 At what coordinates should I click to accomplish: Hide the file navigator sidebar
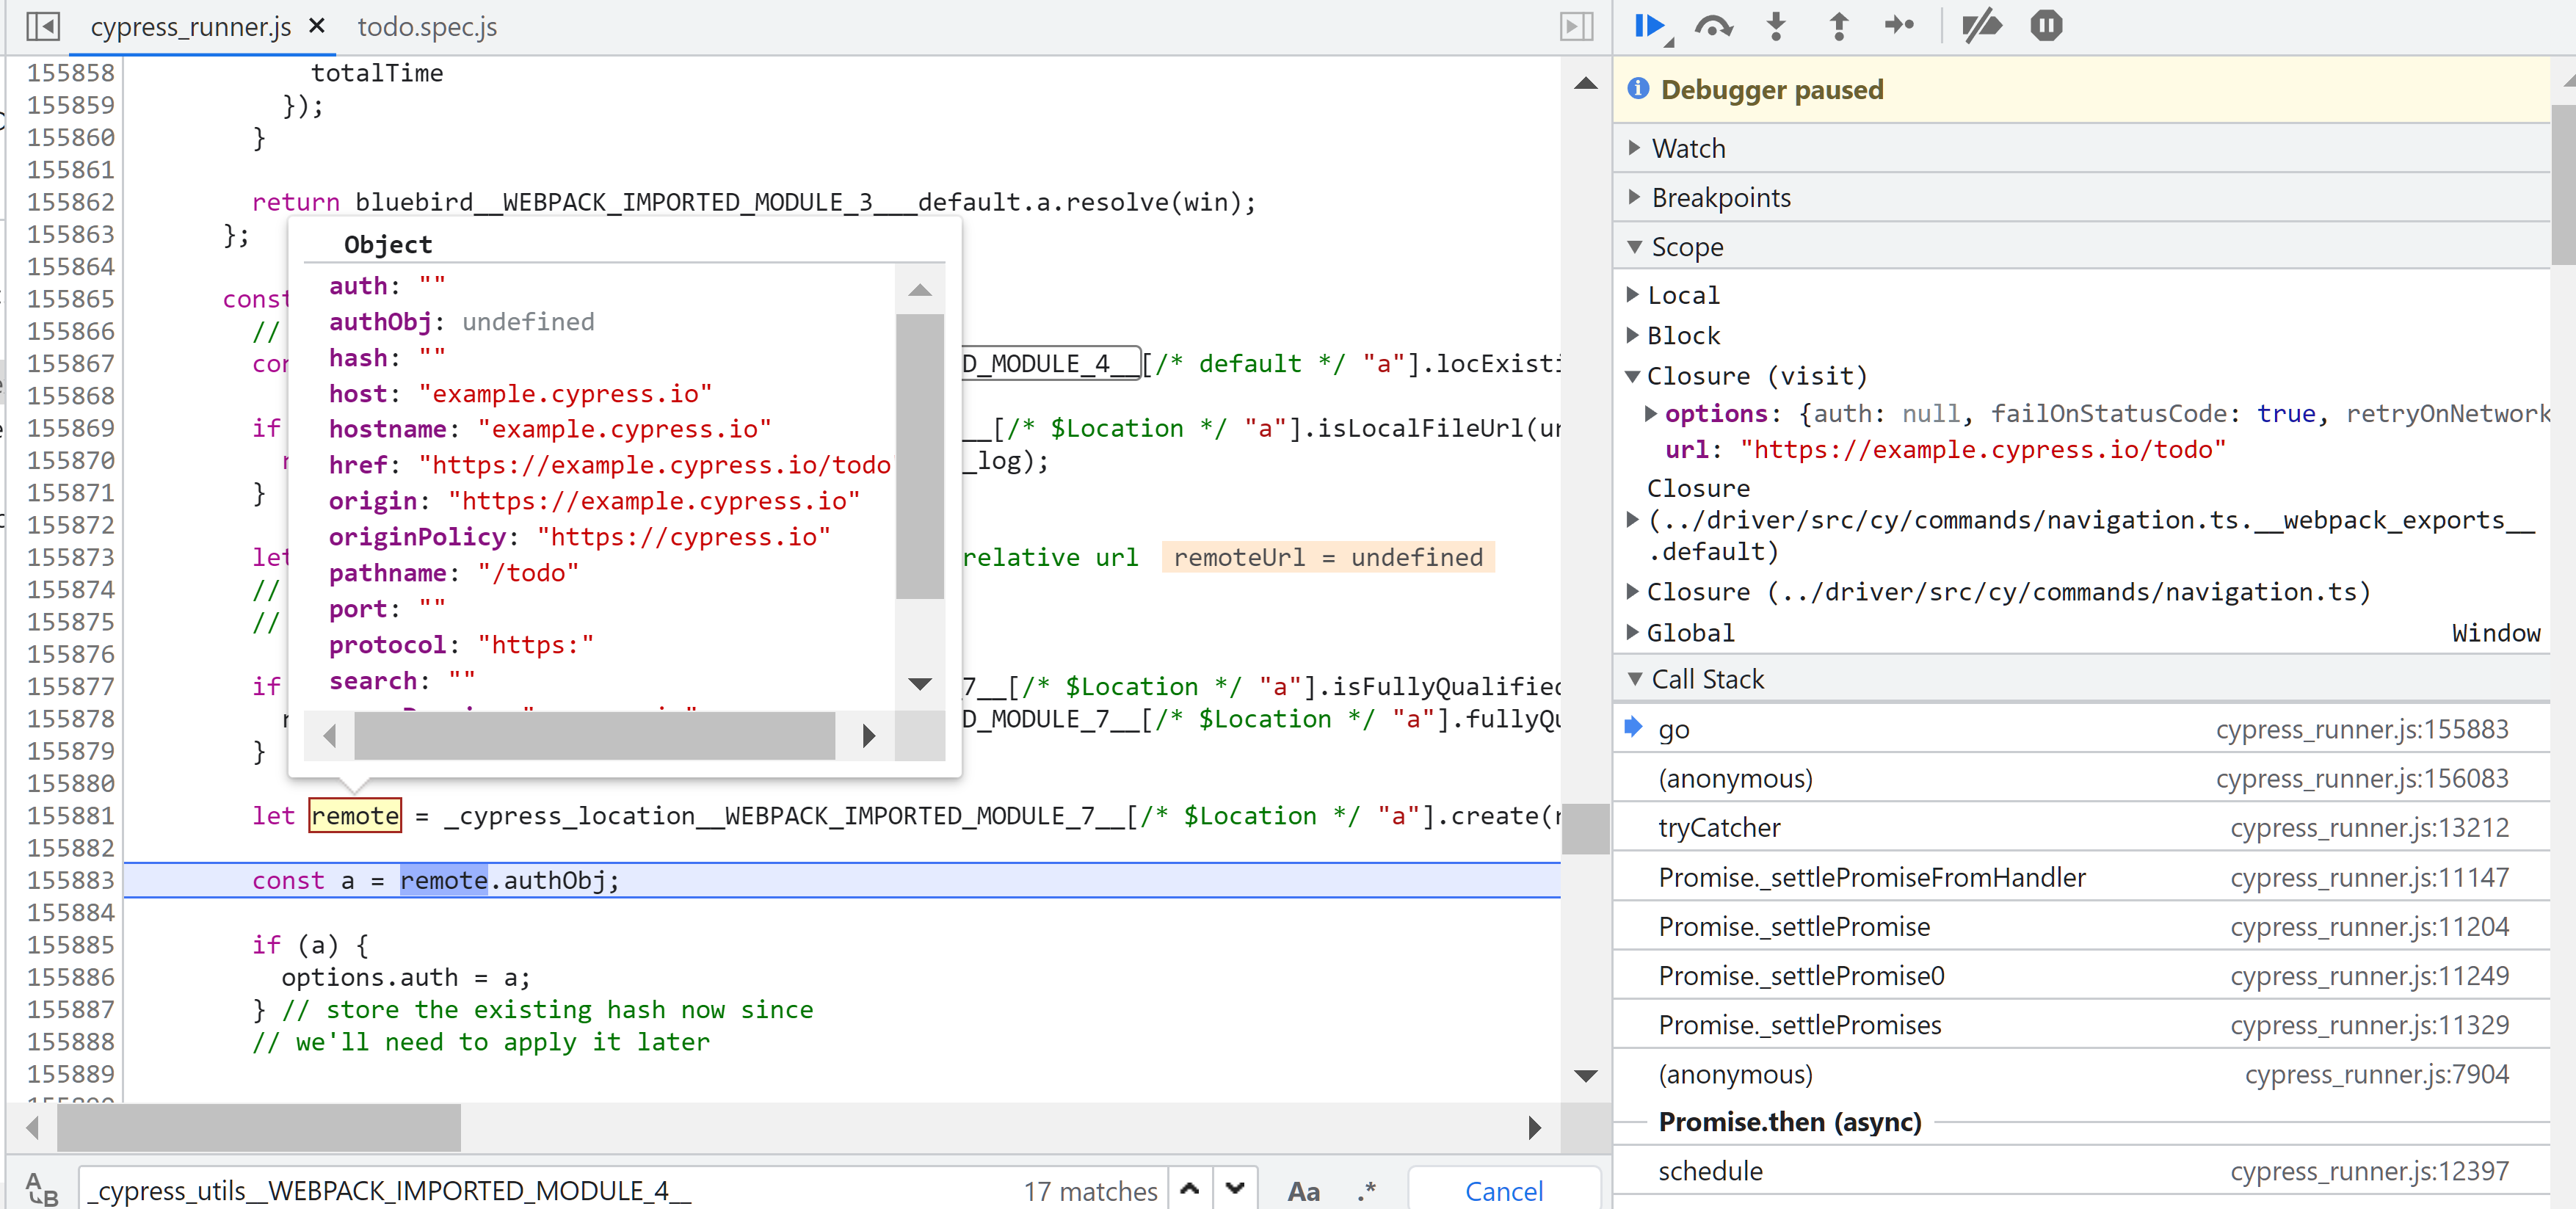(43, 26)
